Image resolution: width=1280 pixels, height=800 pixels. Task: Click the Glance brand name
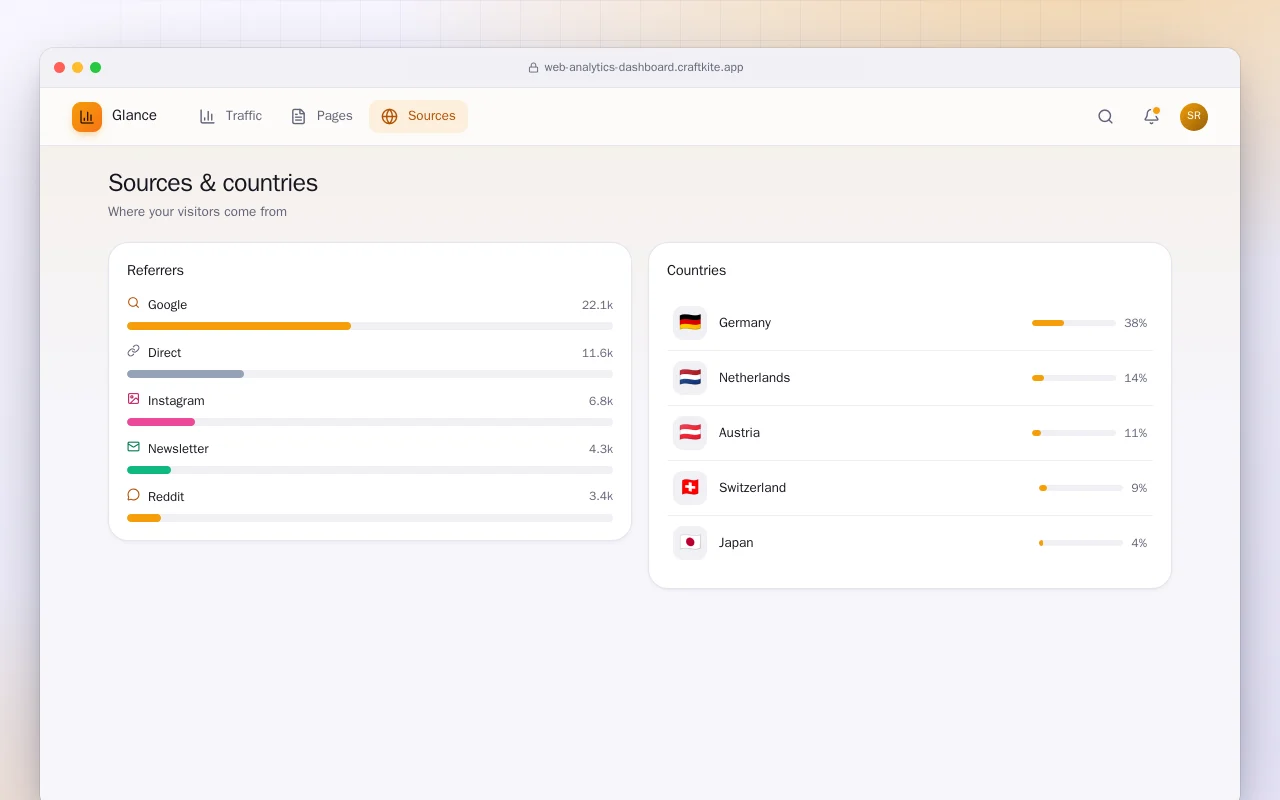134,115
